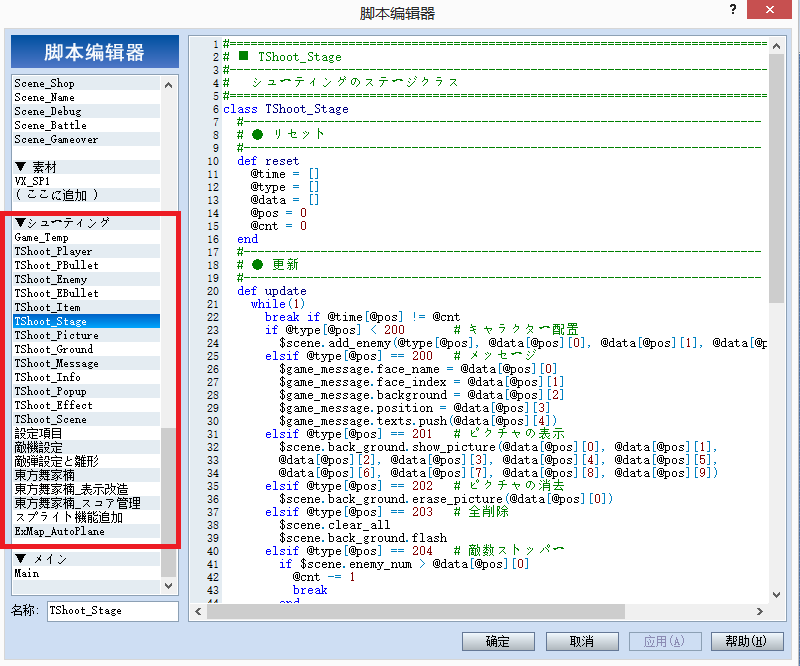Image resolution: width=800 pixels, height=666 pixels.
Task: Select the TShoot_Item script
Action: (x=86, y=307)
